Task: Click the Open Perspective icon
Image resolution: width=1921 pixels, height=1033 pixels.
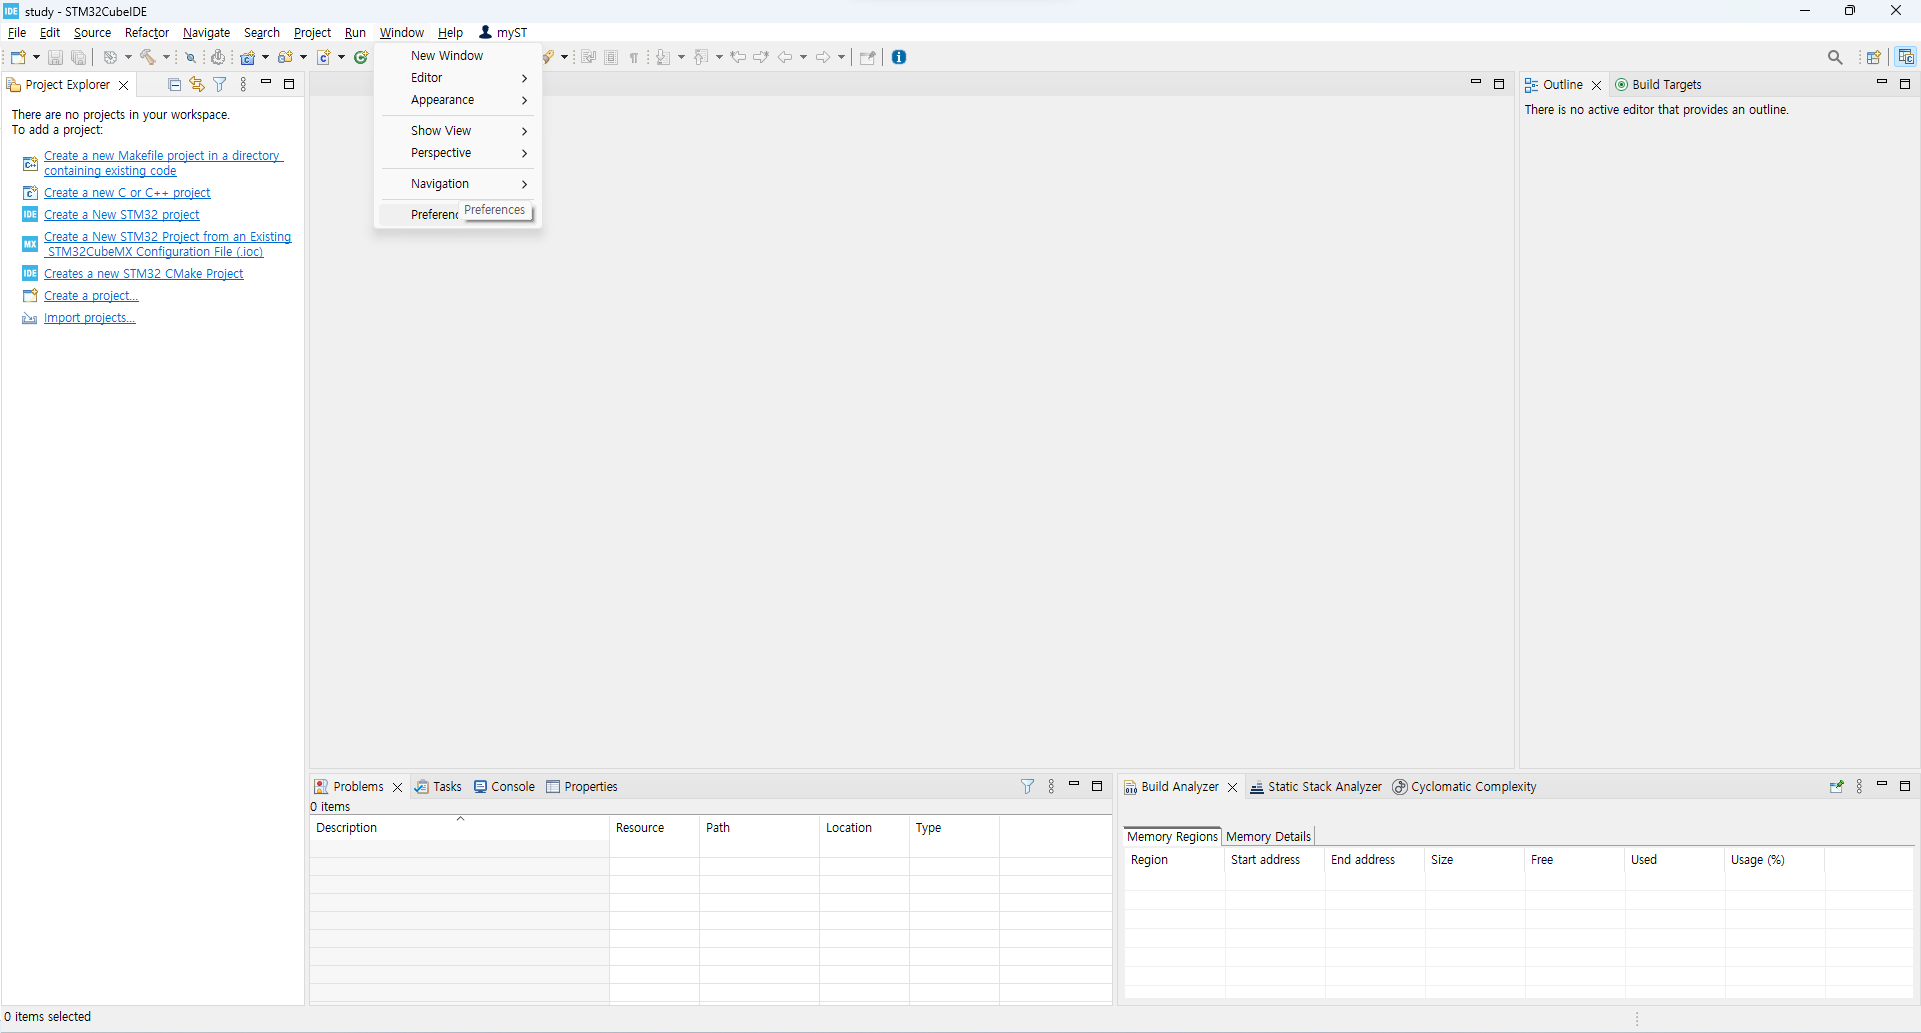Action: tap(1874, 57)
